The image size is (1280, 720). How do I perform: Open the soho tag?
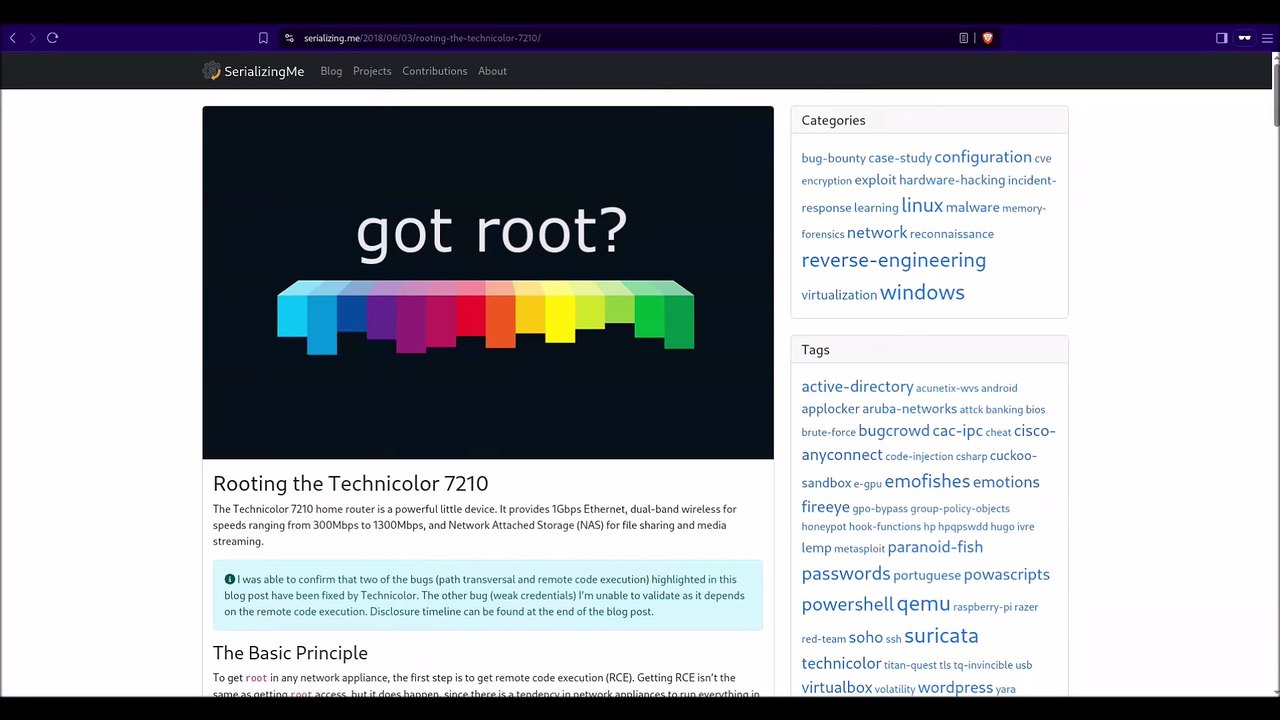click(866, 637)
